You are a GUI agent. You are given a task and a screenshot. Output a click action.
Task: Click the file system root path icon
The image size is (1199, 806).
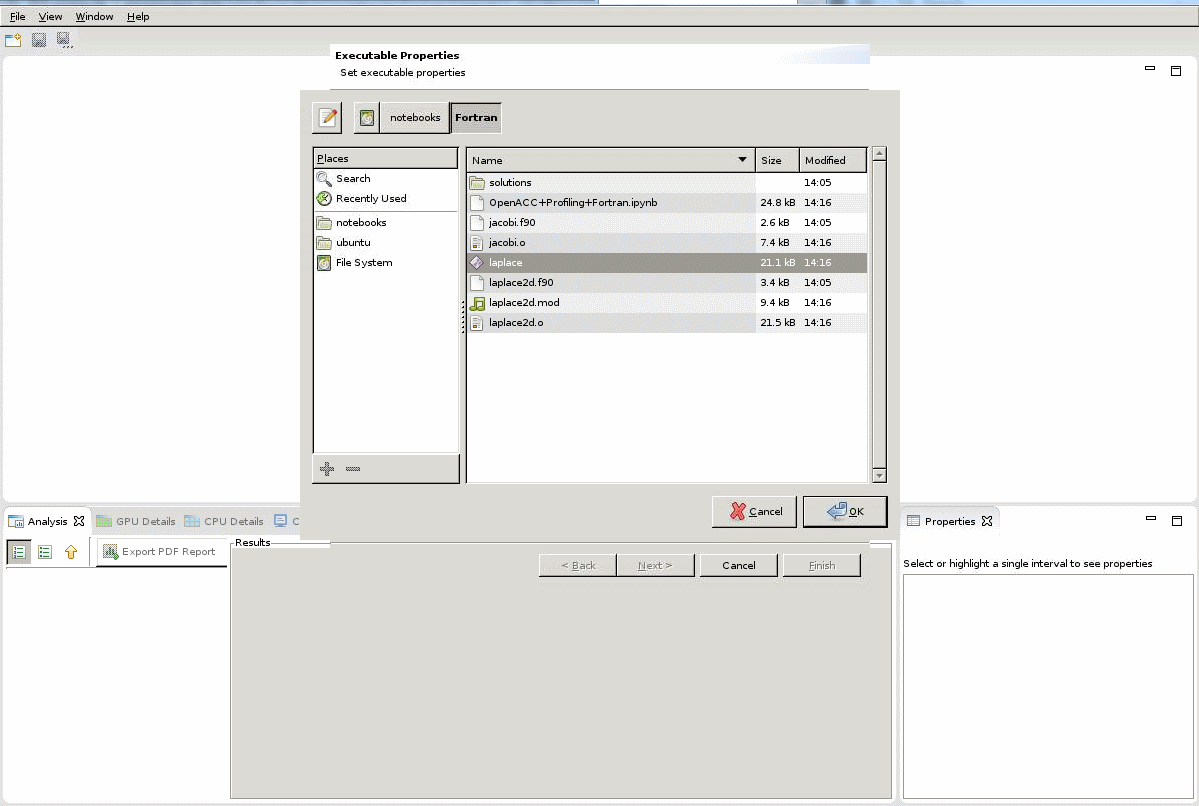tap(367, 118)
